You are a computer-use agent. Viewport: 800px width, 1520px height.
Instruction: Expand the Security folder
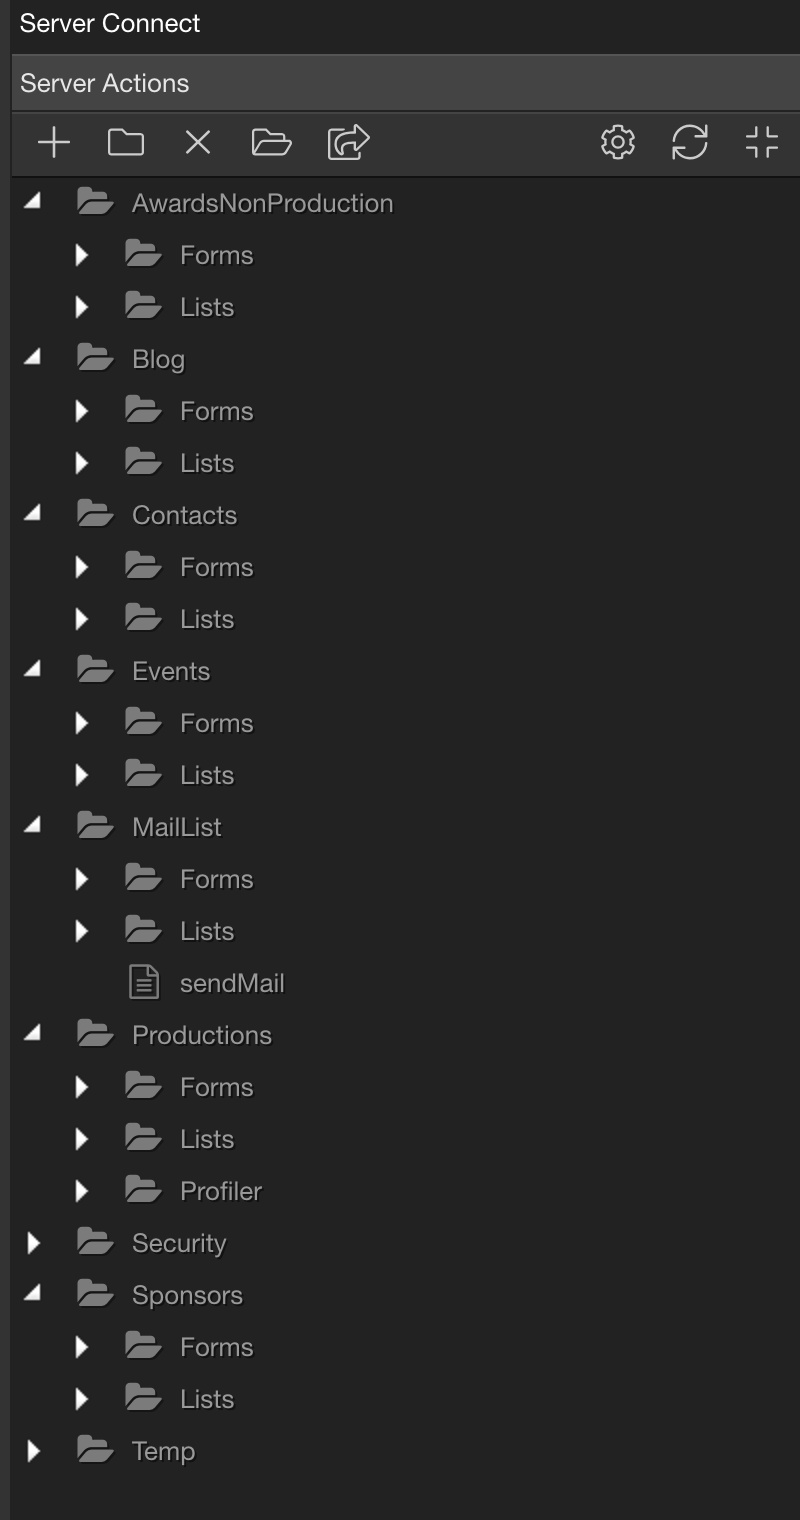(x=33, y=1243)
